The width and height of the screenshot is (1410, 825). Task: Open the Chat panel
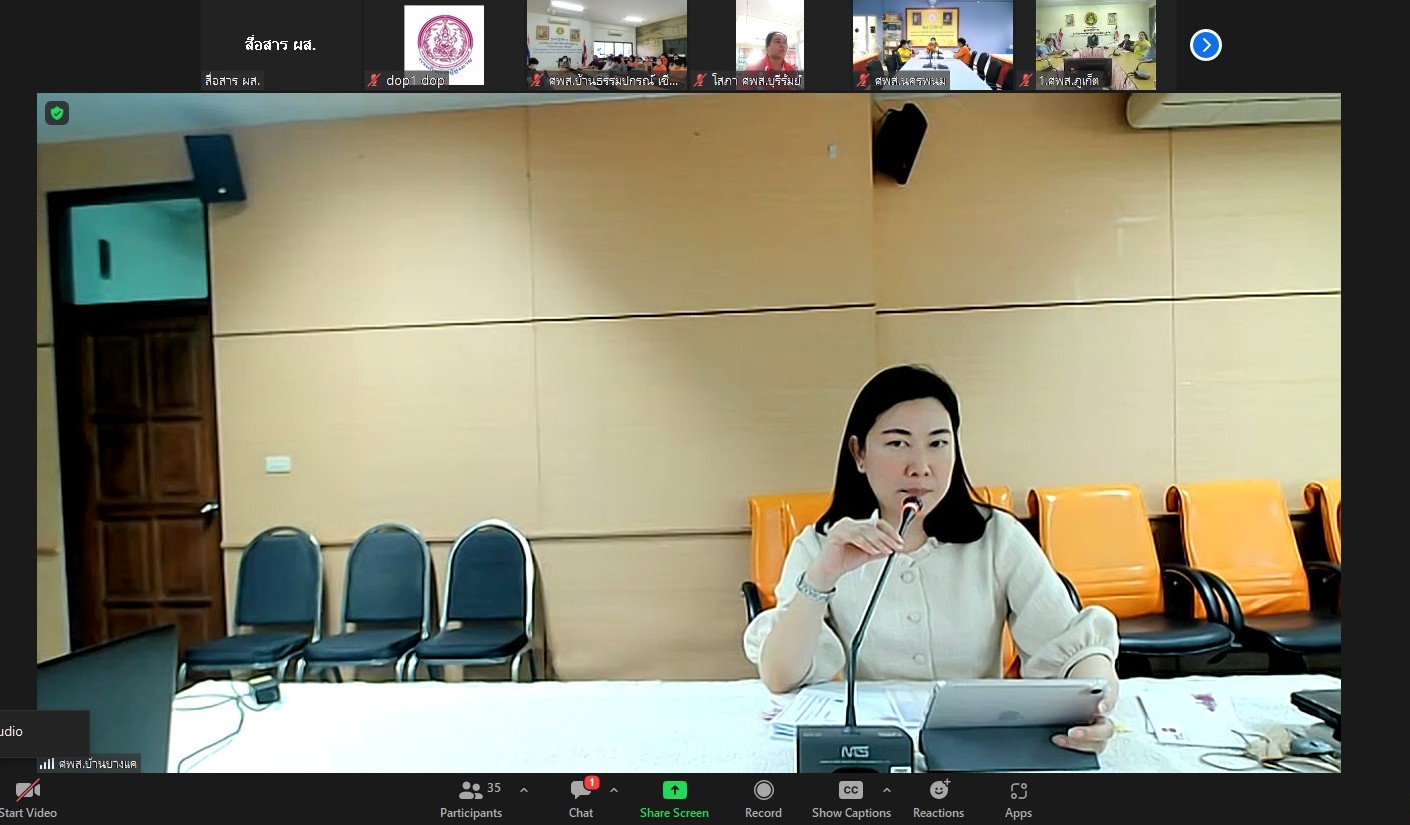(581, 800)
